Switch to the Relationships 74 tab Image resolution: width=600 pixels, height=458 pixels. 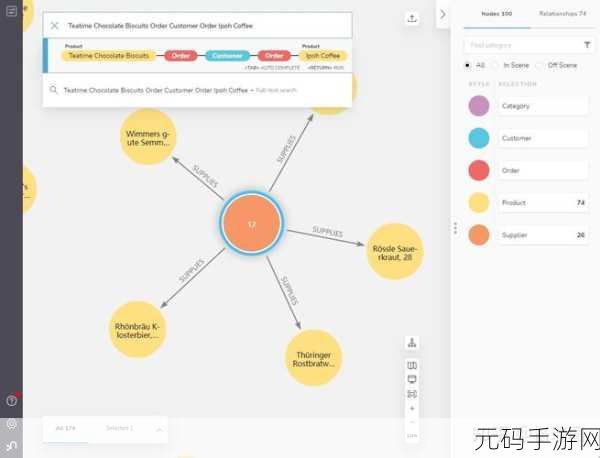pos(562,14)
